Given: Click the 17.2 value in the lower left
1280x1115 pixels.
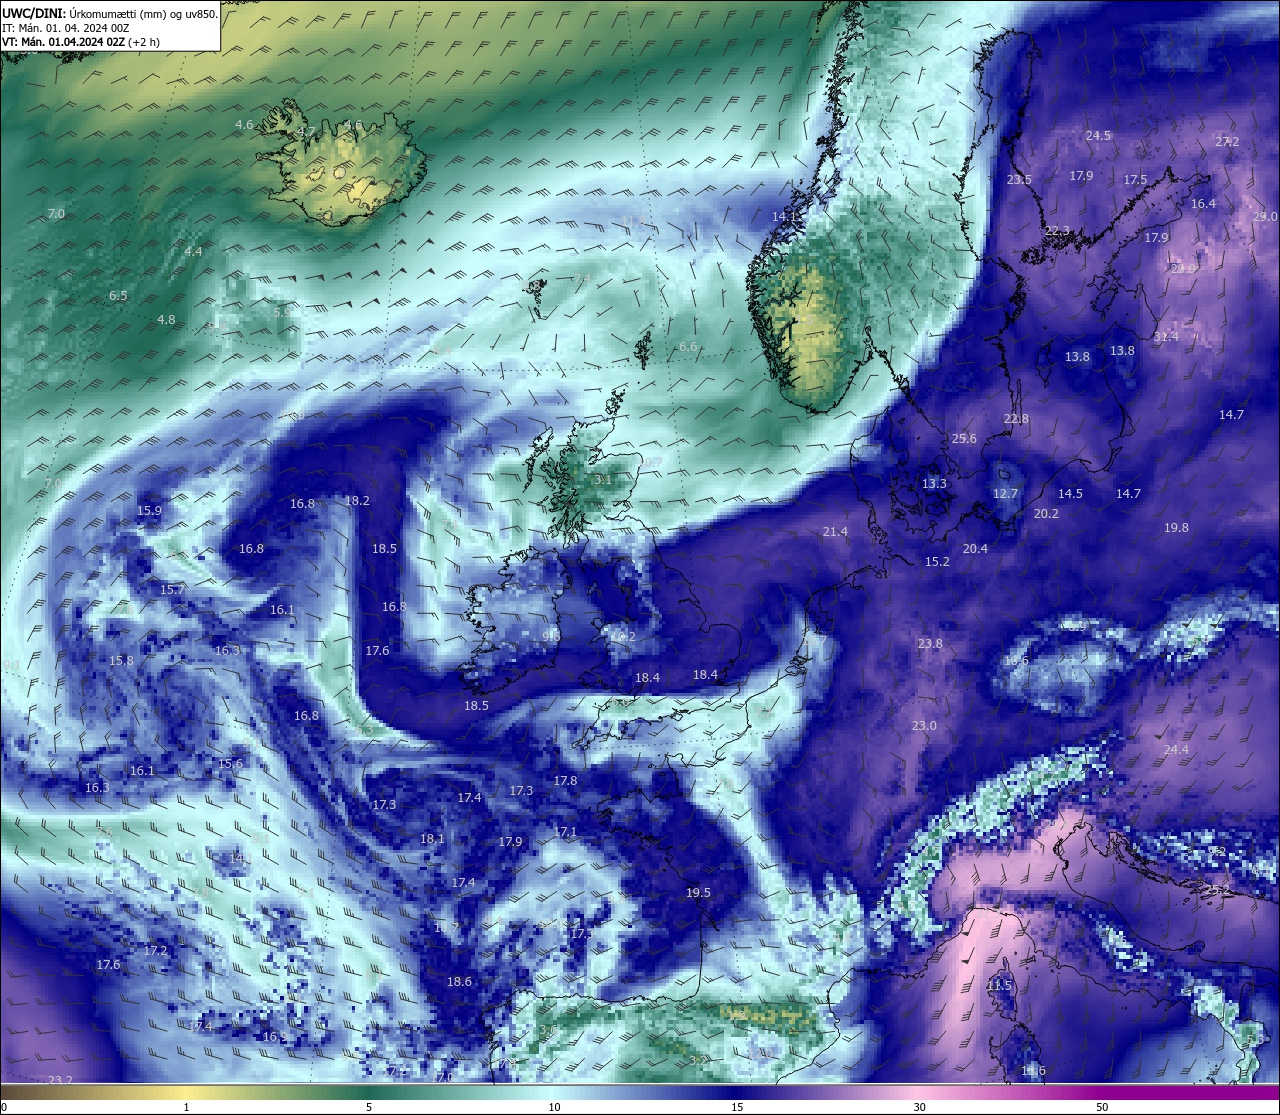Looking at the screenshot, I should 155,950.
